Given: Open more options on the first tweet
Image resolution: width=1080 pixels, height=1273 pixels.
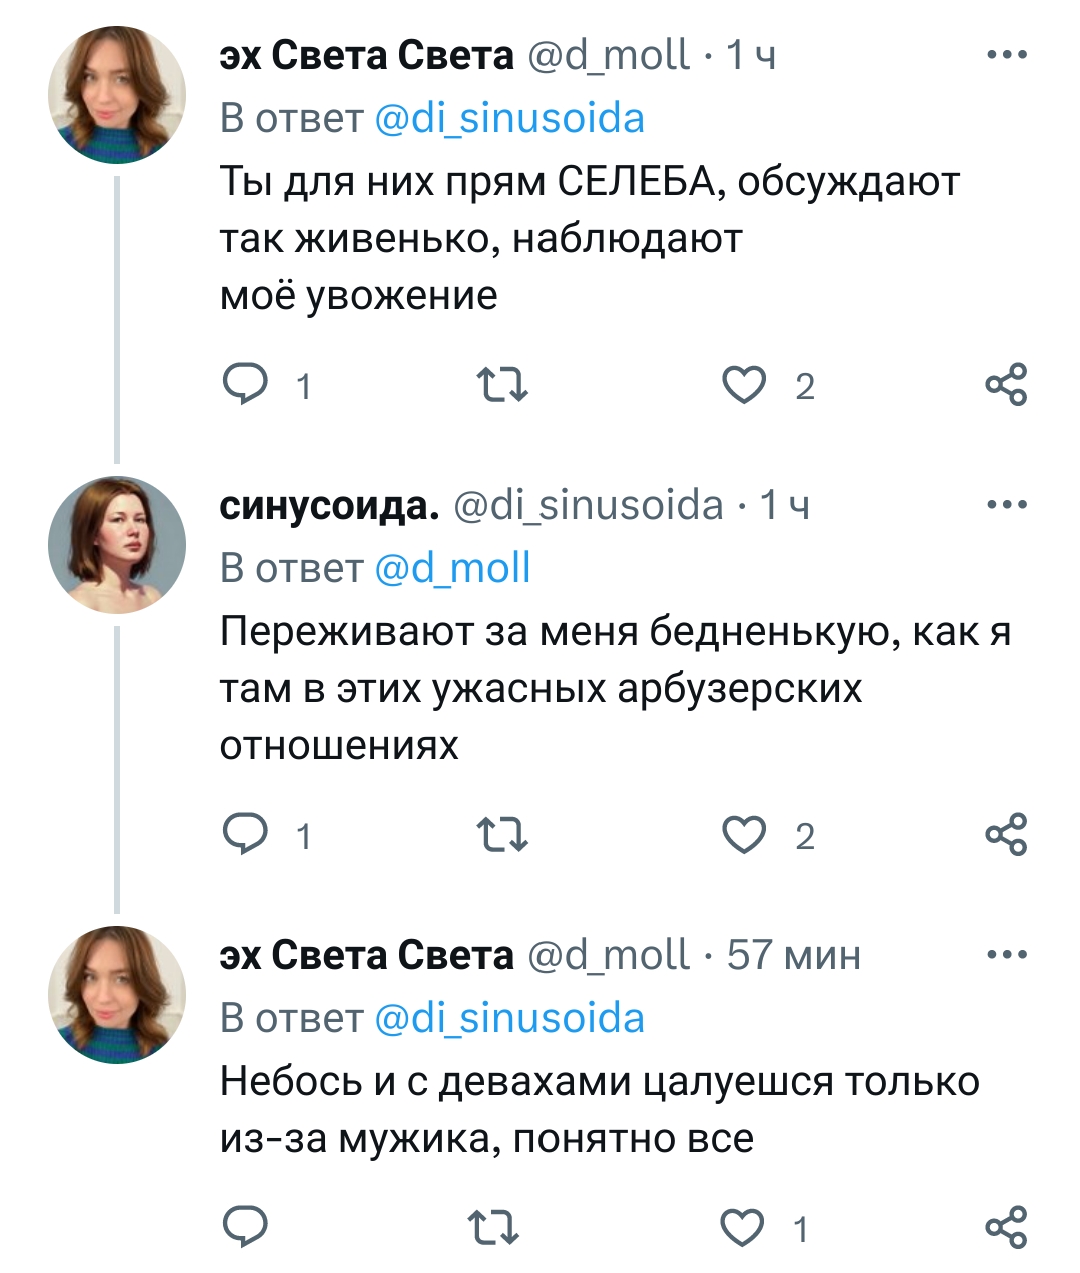Looking at the screenshot, I should (1006, 55).
